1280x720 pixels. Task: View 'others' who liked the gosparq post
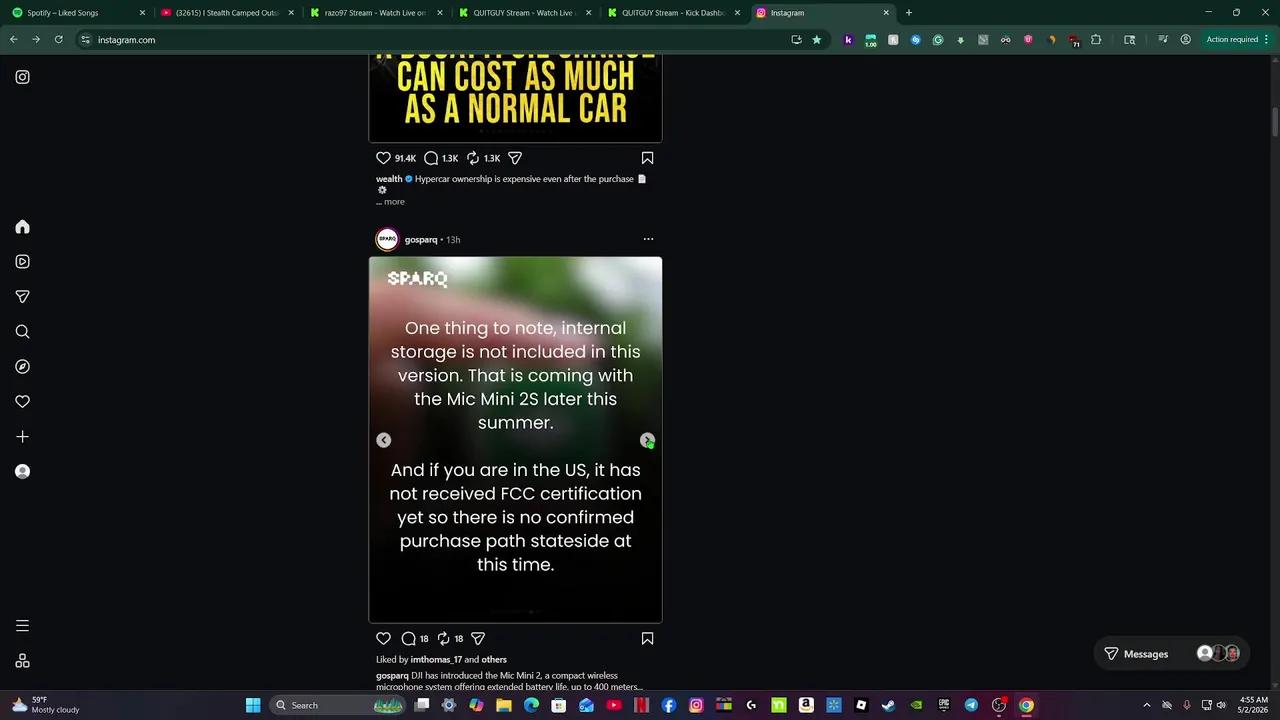tap(494, 660)
